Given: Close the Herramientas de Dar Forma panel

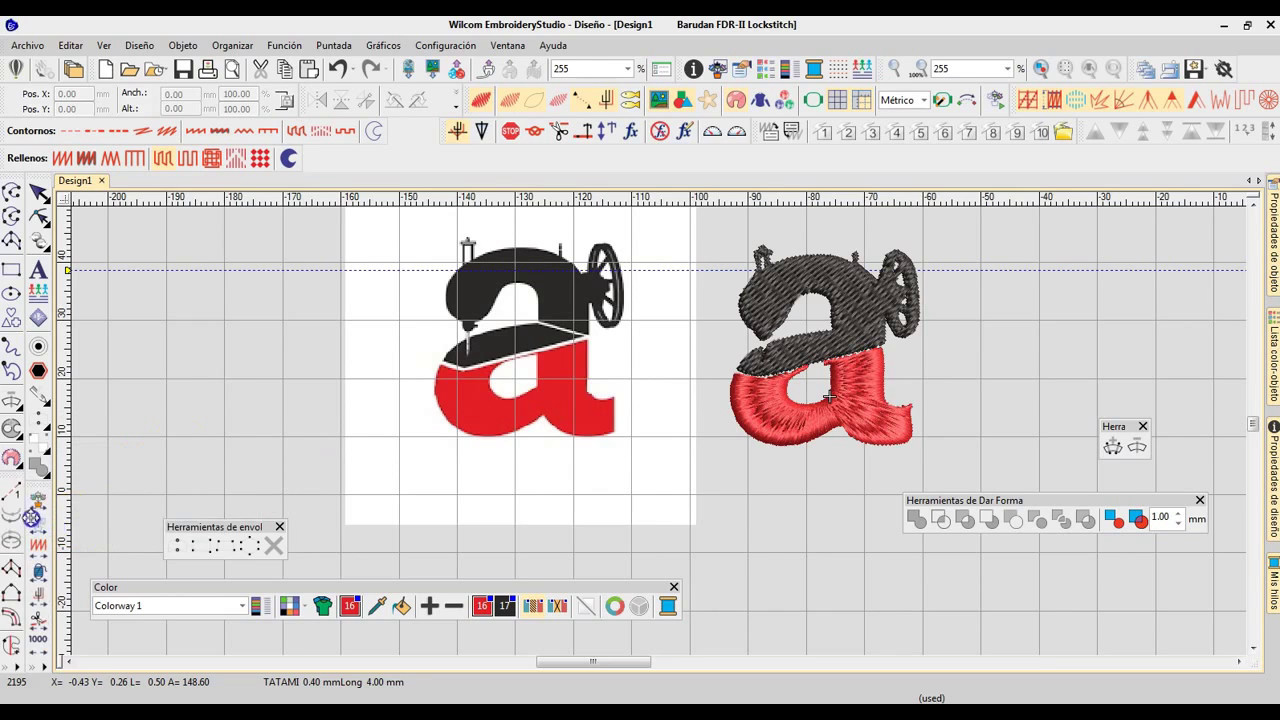Looking at the screenshot, I should (1200, 500).
